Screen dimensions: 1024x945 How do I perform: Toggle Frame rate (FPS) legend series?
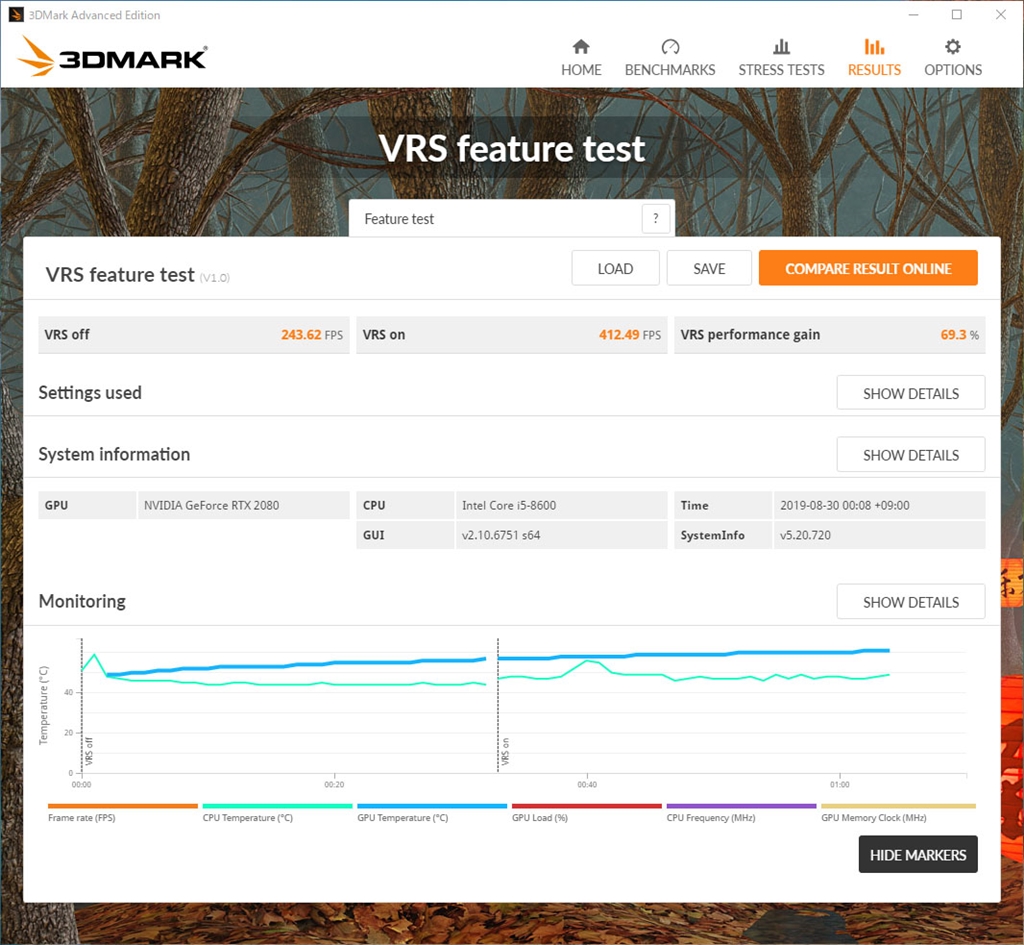(122, 813)
